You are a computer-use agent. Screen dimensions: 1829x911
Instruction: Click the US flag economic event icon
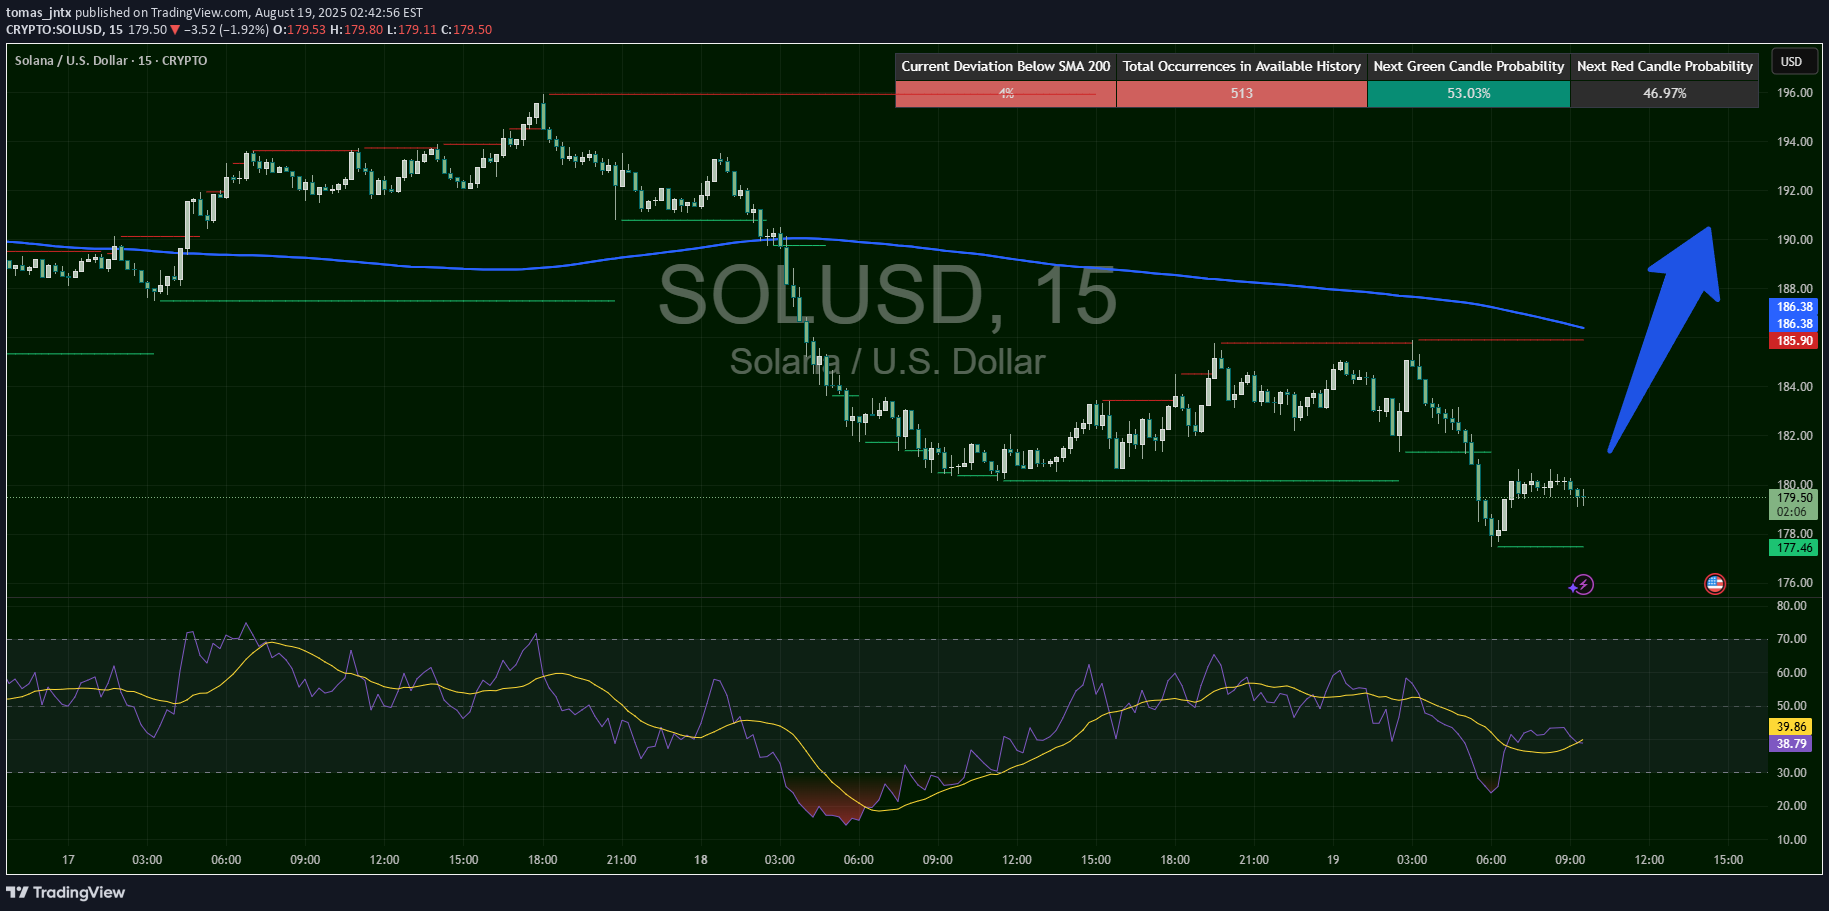[x=1715, y=584]
